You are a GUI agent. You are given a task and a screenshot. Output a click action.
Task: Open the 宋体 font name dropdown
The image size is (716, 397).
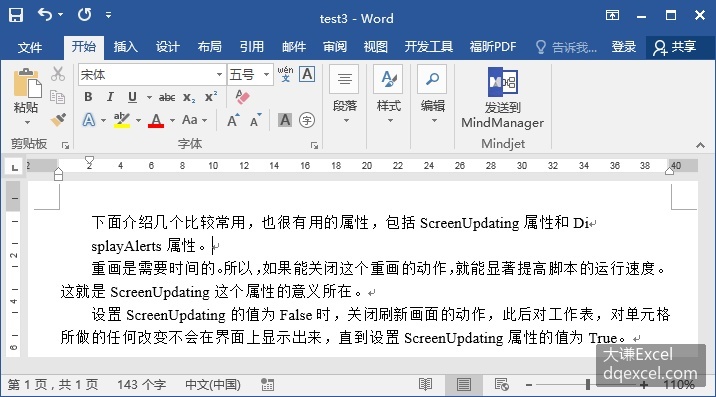click(x=219, y=74)
